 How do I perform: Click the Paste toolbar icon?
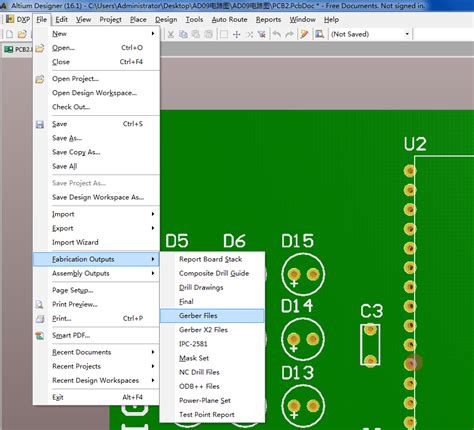point(196,34)
